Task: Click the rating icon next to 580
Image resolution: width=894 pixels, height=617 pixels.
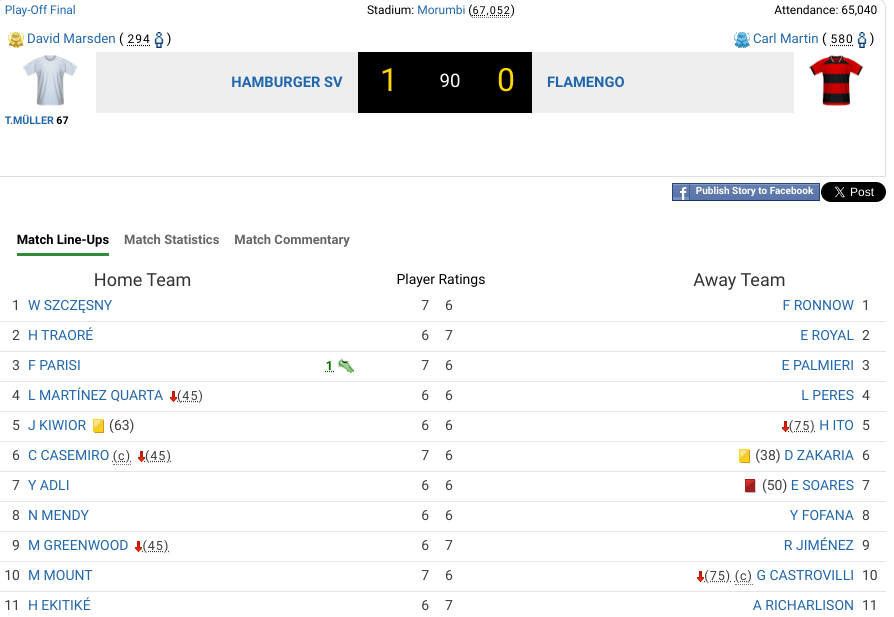Action: click(861, 39)
